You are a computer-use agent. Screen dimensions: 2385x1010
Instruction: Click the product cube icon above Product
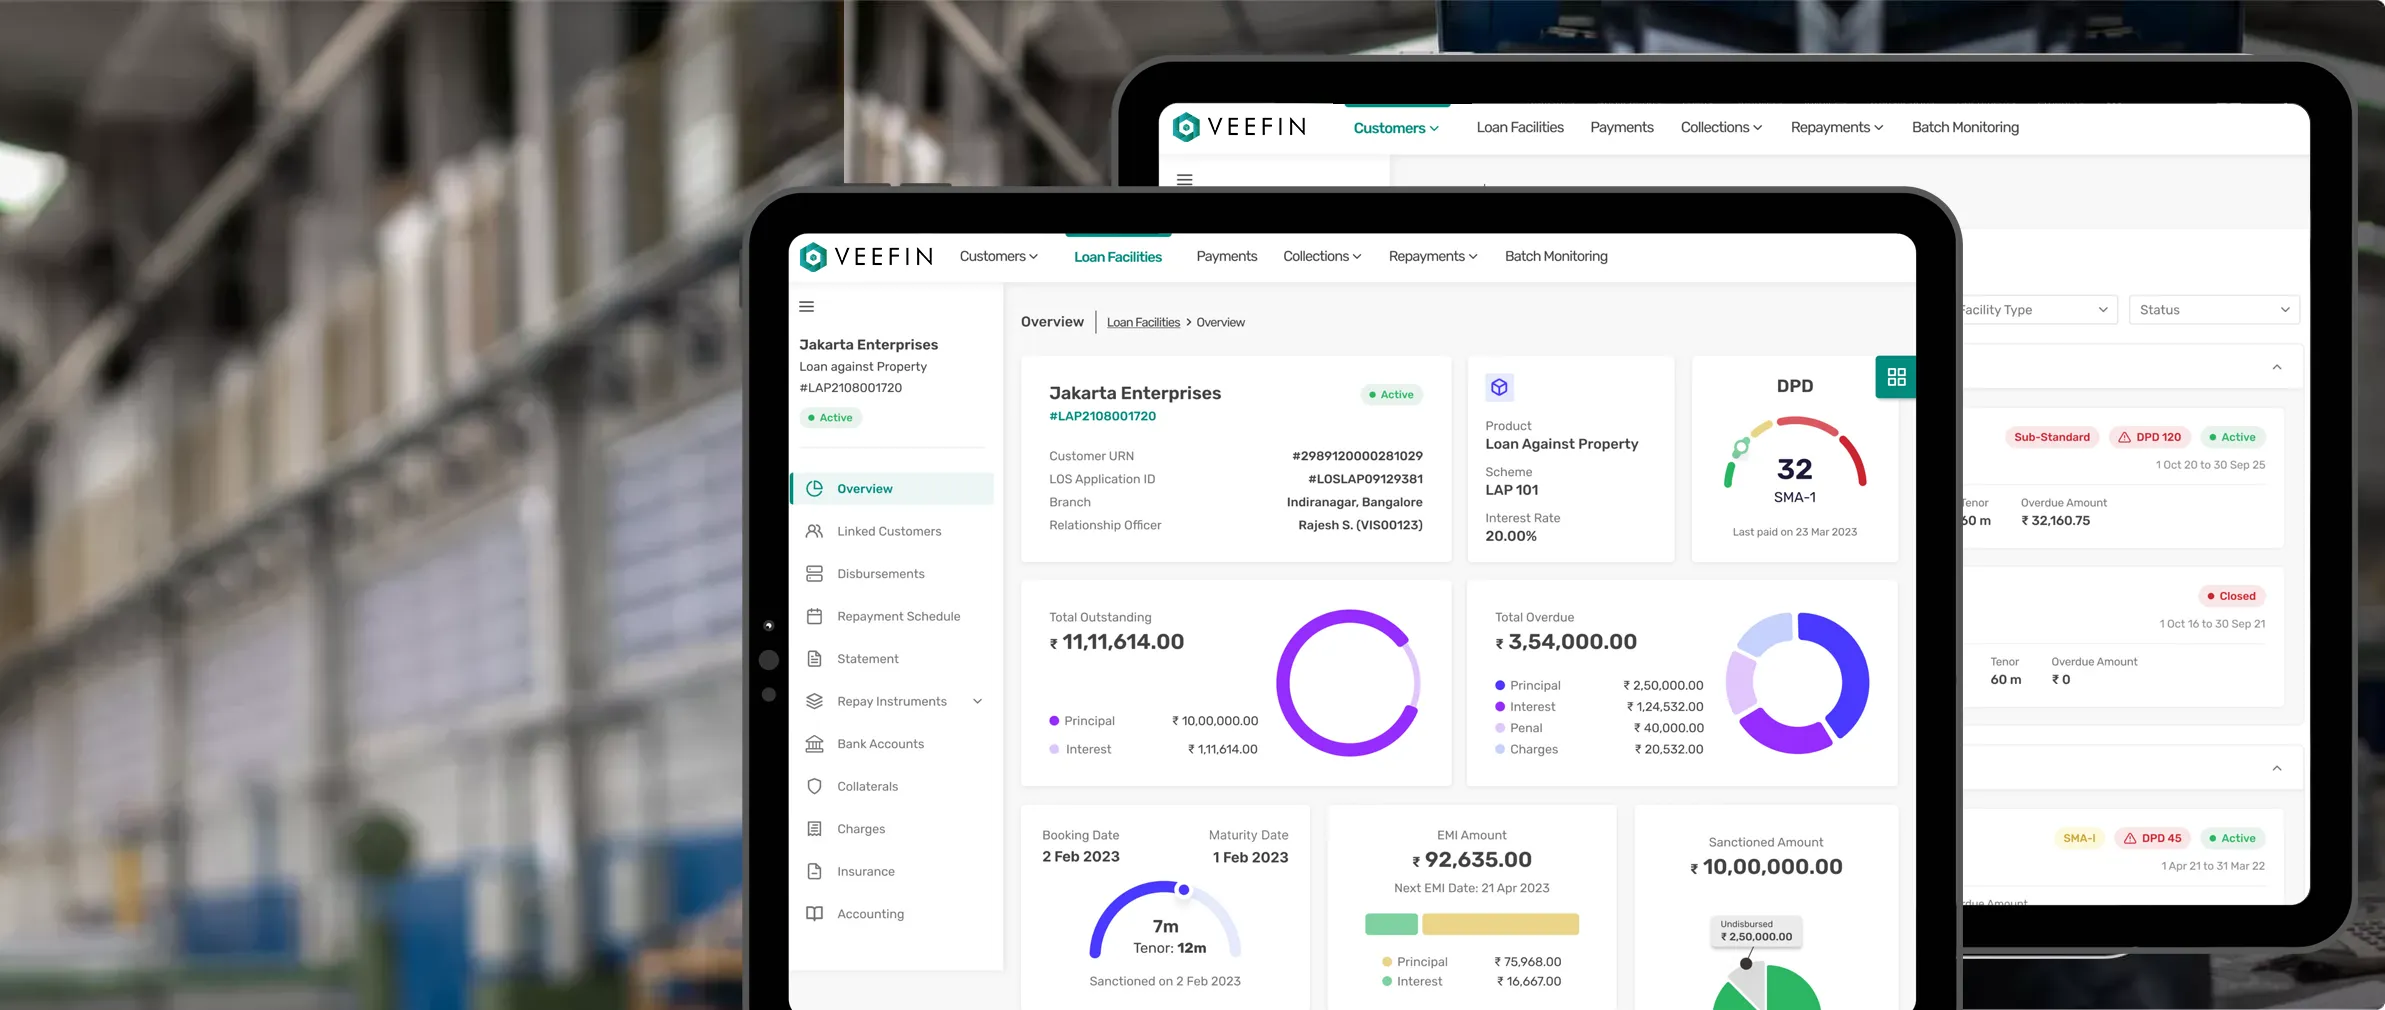tap(1499, 387)
